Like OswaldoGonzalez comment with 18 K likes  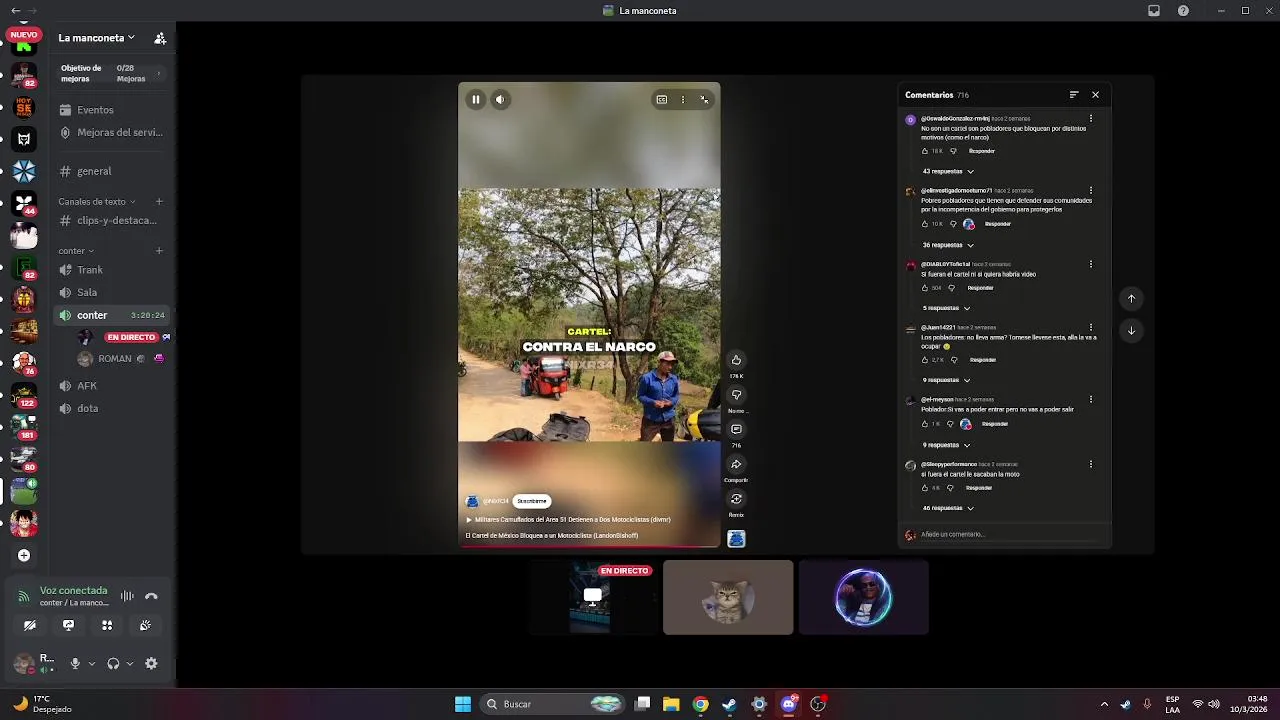[925, 151]
